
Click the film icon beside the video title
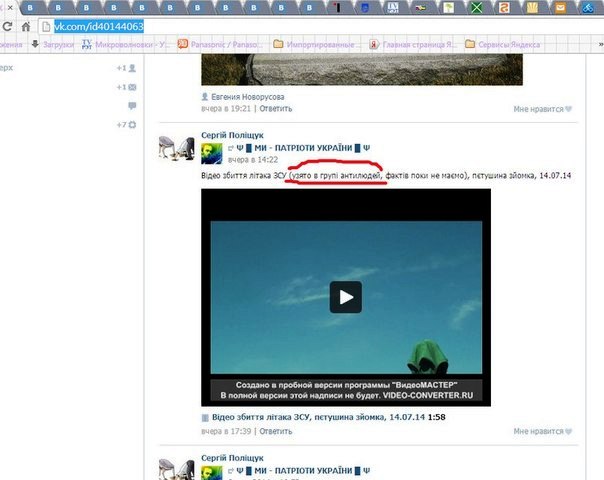pos(205,417)
